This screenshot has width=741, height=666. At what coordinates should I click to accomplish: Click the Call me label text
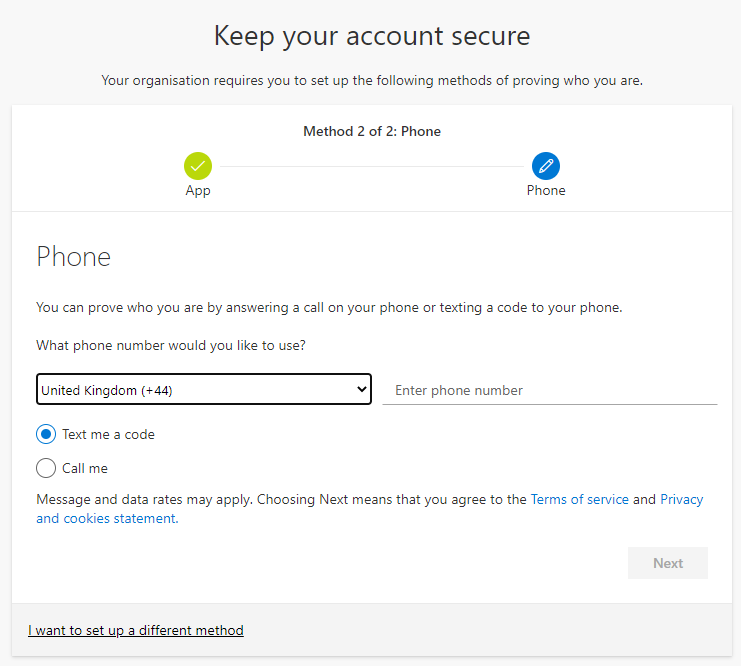pos(85,468)
